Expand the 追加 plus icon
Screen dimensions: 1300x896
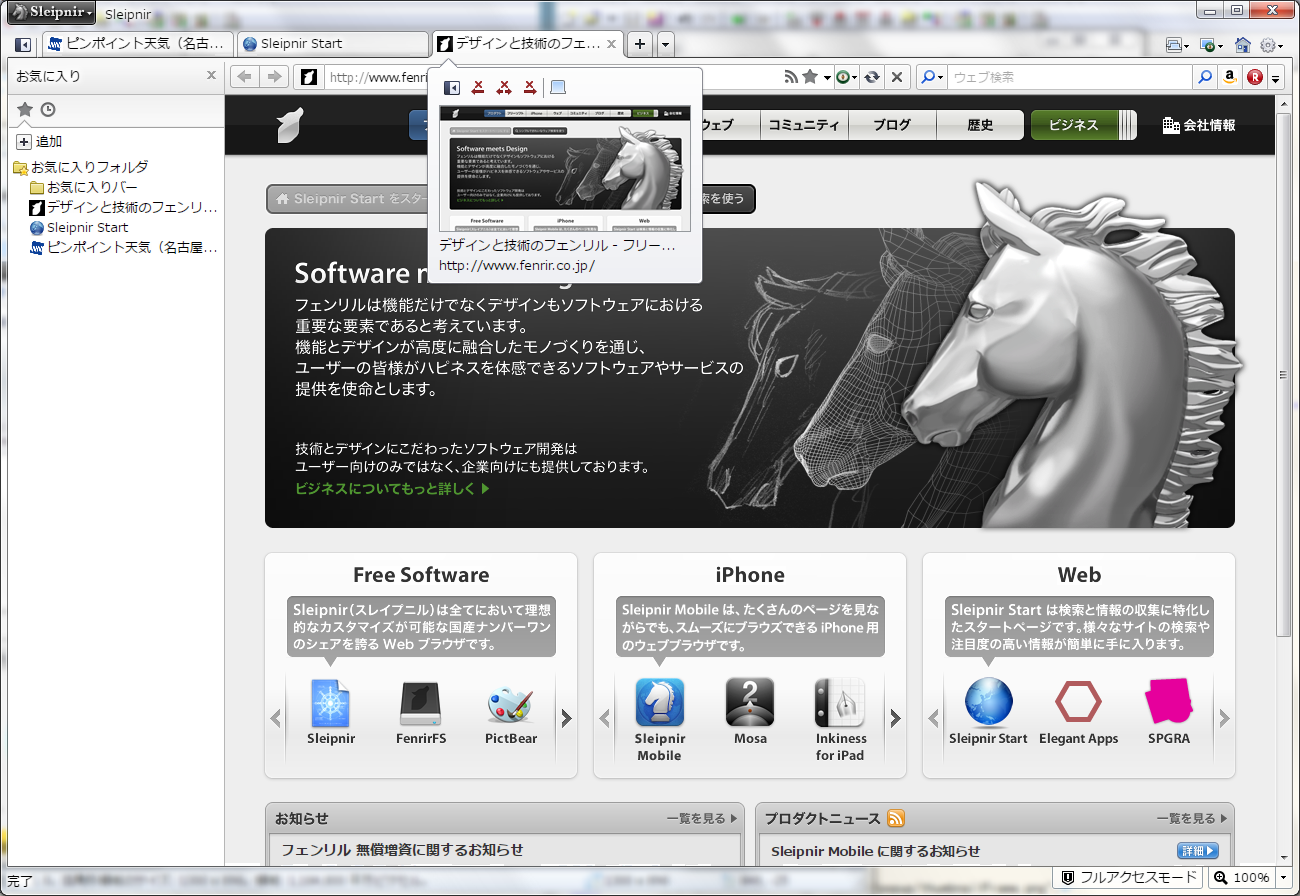pos(24,142)
